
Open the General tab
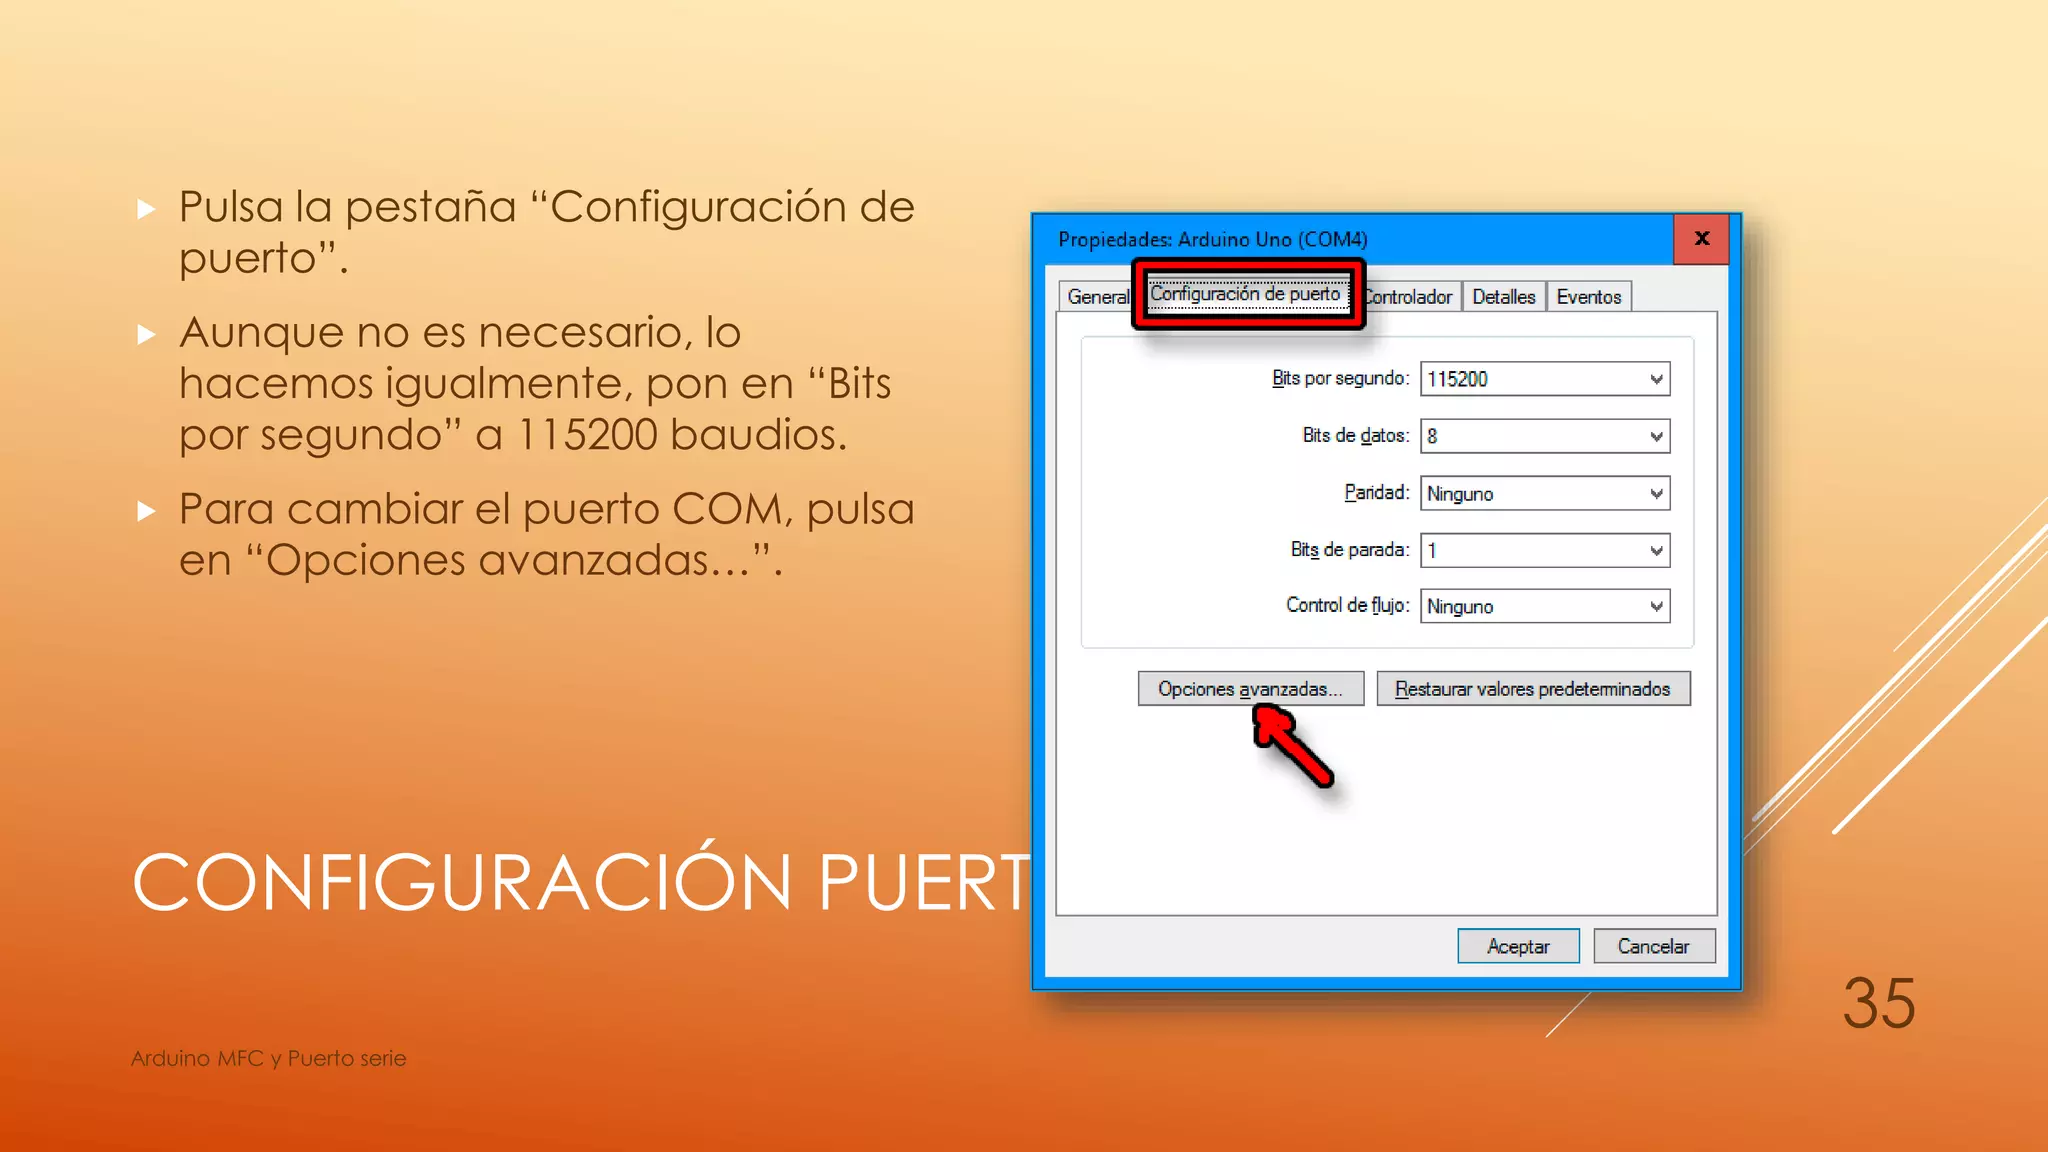[1096, 297]
